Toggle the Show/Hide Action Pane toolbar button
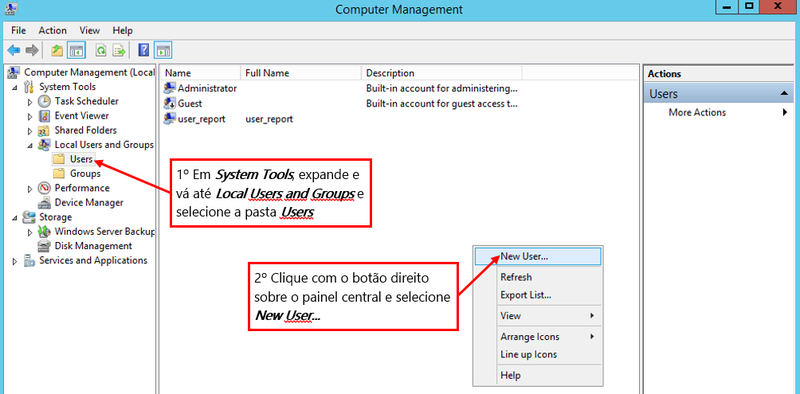Image resolution: width=800 pixels, height=394 pixels. click(x=163, y=50)
